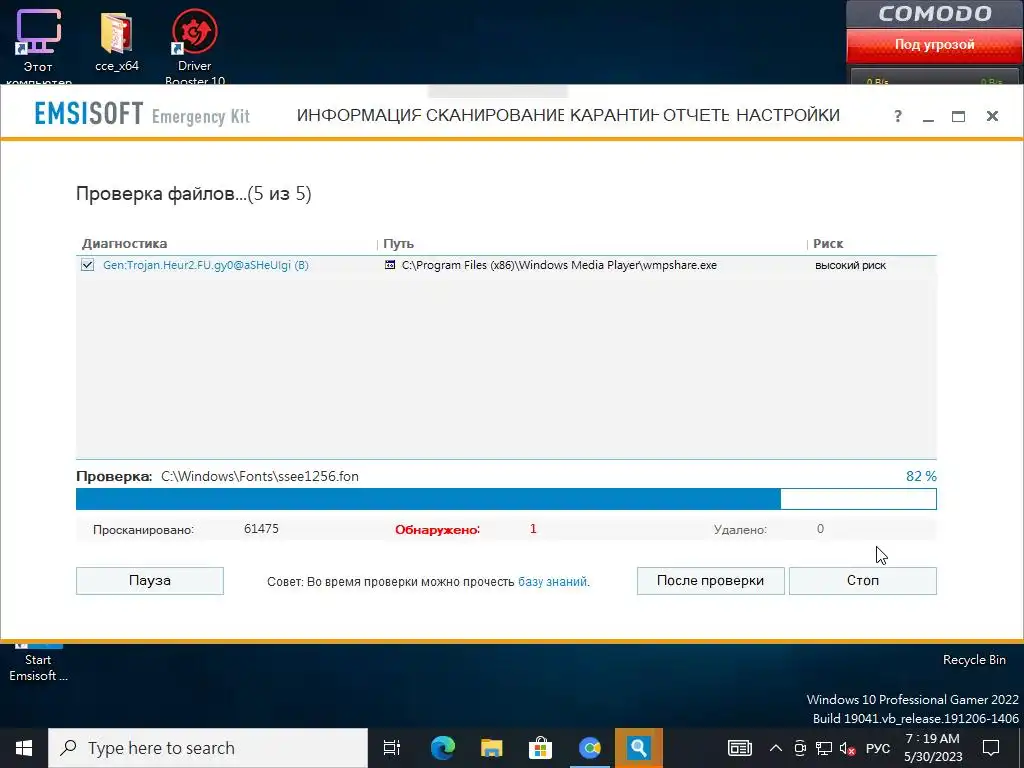The width and height of the screenshot is (1024, 768).
Task: Click the Под угрозой Comodo status
Action: [935, 45]
